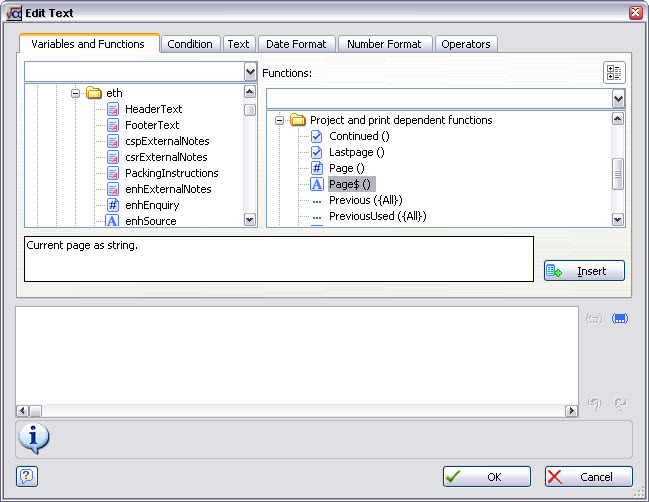Image resolution: width=649 pixels, height=502 pixels.
Task: Click the blue information icon
Action: click(33, 438)
